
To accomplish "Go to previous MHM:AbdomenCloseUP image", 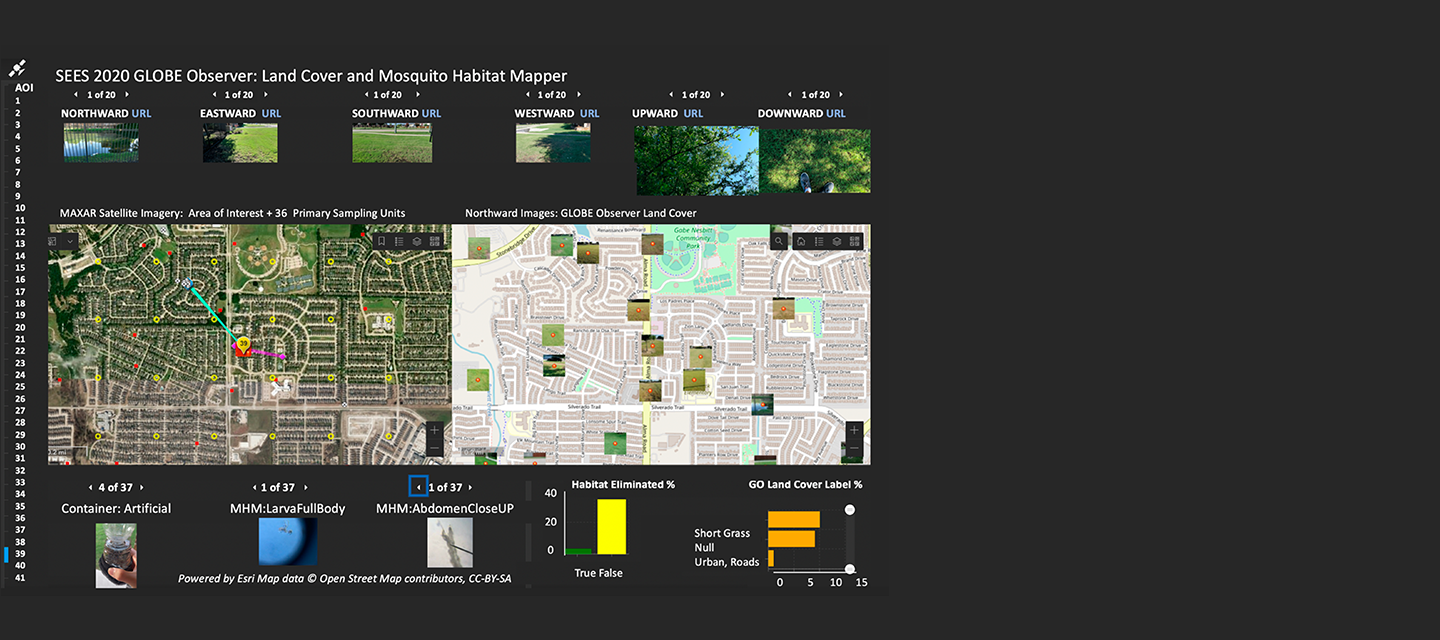I will coord(418,487).
